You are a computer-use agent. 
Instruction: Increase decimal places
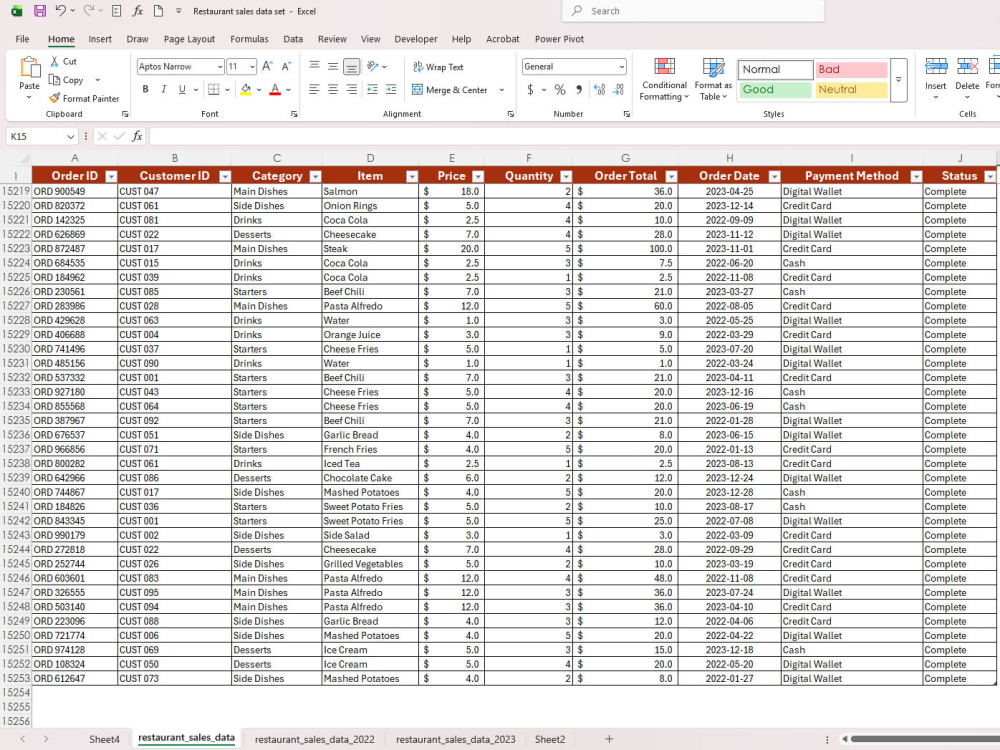(x=599, y=90)
